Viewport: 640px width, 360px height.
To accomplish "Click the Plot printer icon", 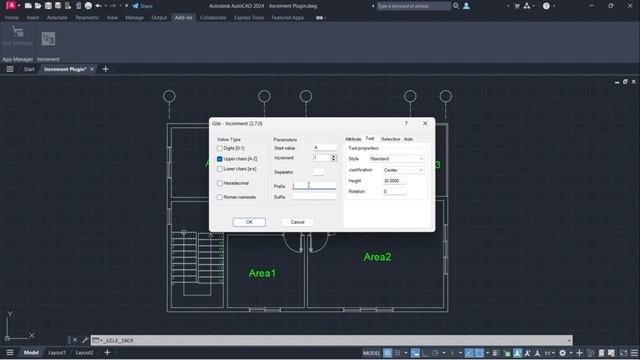I will point(88,6).
